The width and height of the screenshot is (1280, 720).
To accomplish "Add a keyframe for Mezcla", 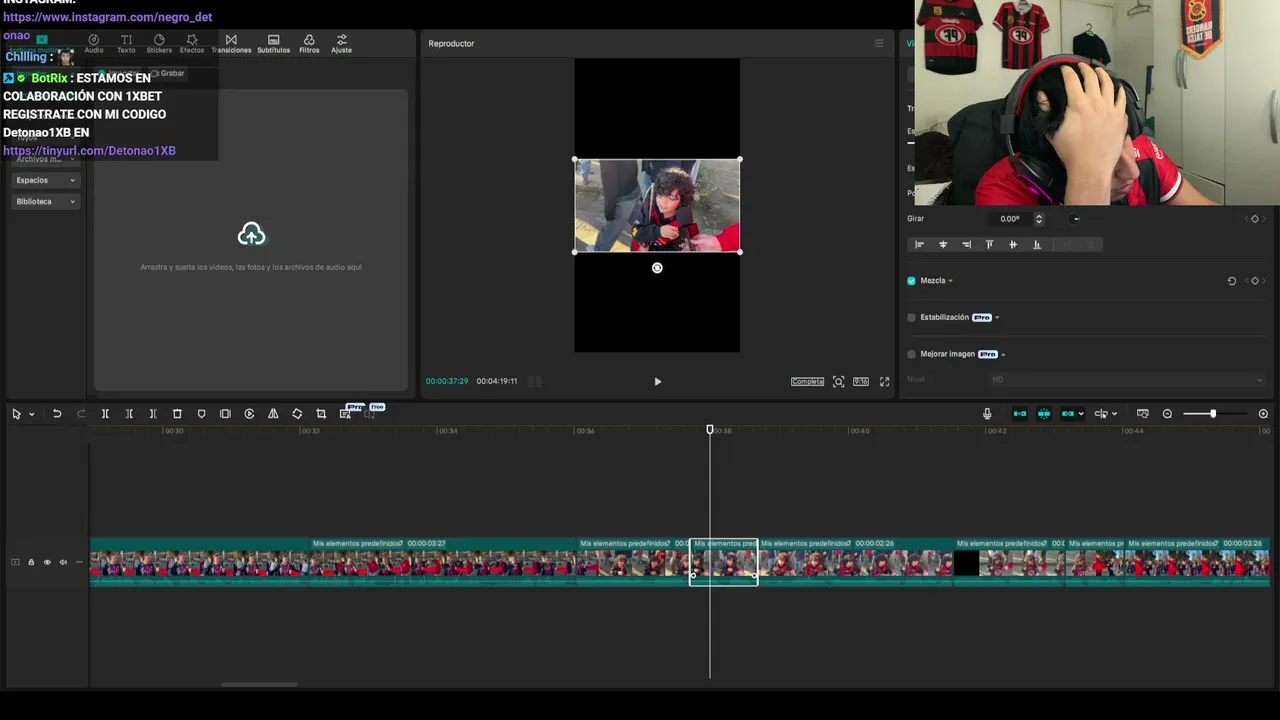I will coord(1255,281).
